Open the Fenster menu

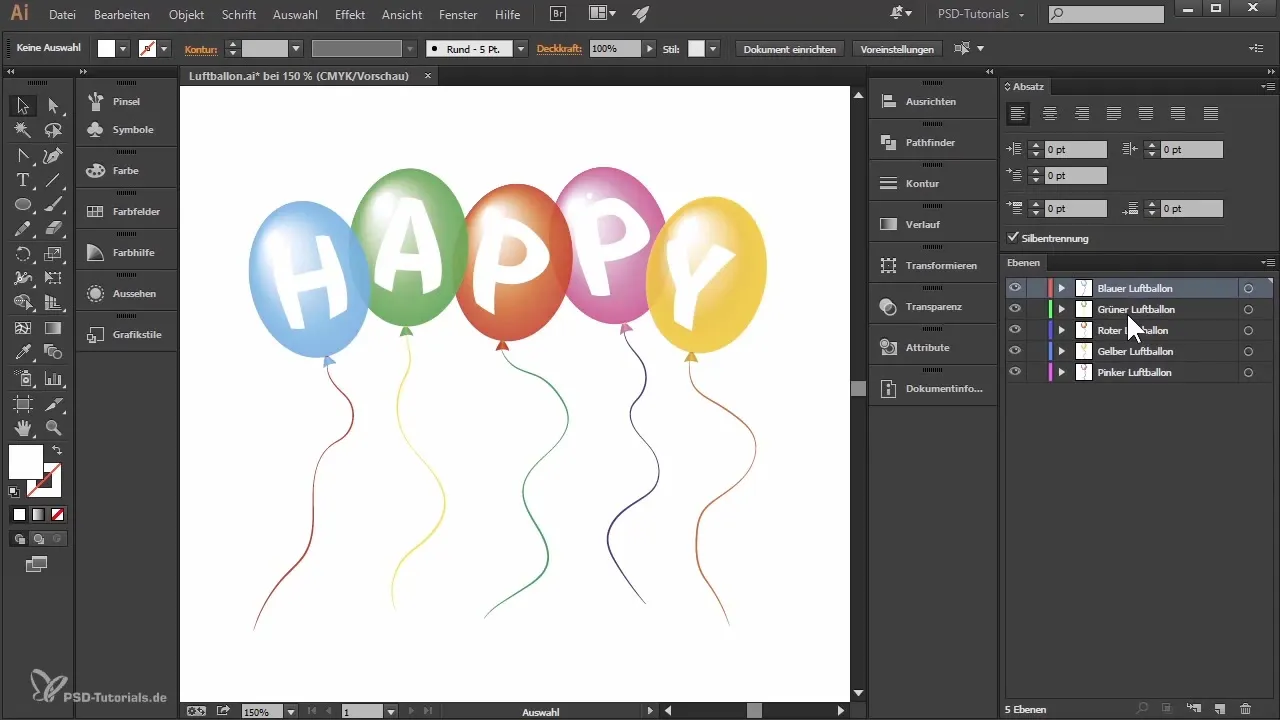coord(458,15)
